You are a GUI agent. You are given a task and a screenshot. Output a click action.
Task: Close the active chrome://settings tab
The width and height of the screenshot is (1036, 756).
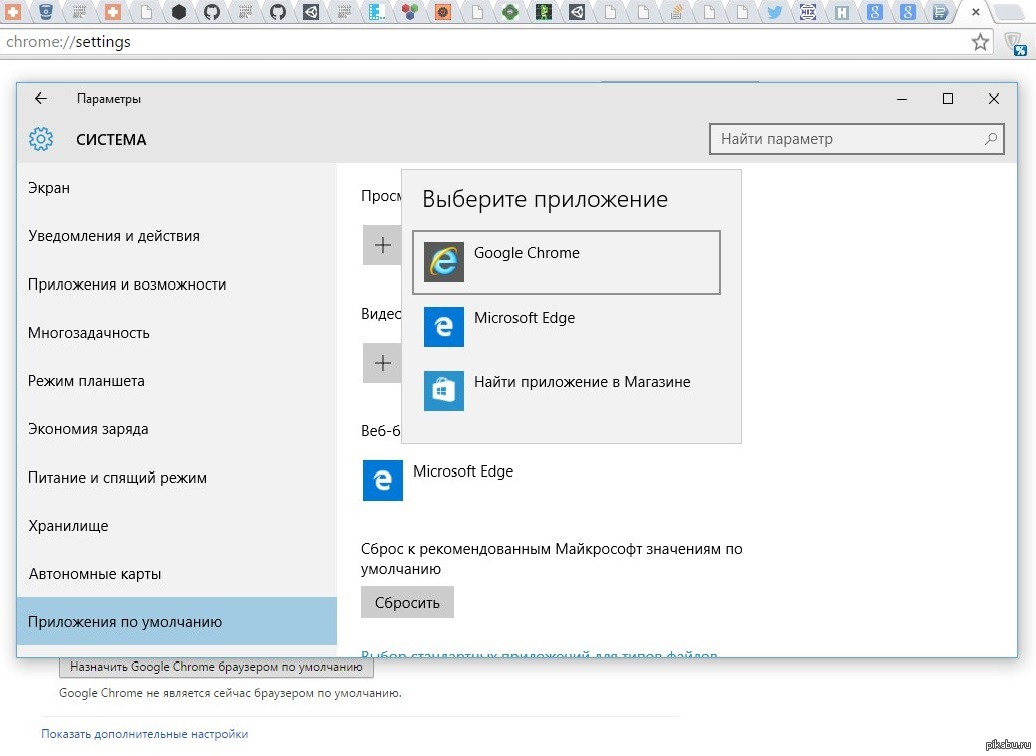coord(975,12)
